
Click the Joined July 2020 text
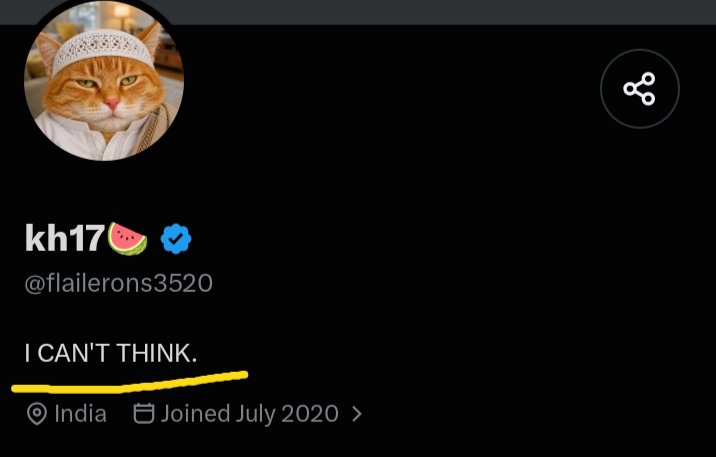[x=249, y=414]
